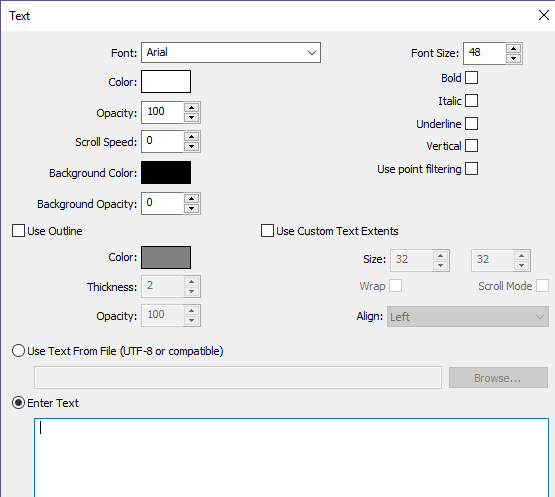Screen dimensions: 555x497
Task: Enable the Underline checkbox
Action: tap(471, 124)
